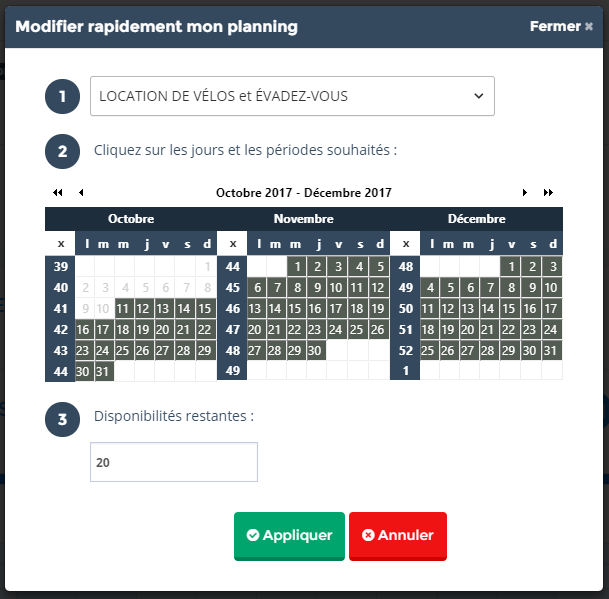Image resolution: width=609 pixels, height=599 pixels.
Task: Click the Décembre month header
Action: (476, 218)
